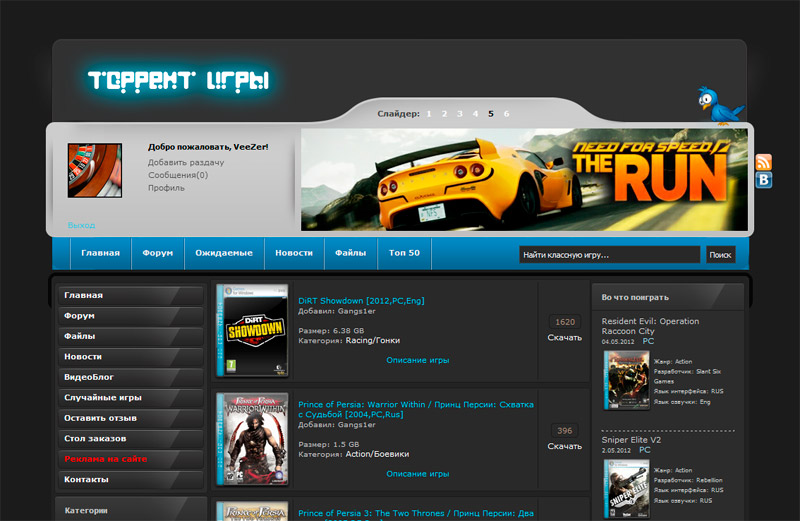800x521 pixels.
Task: Open Prince of Persia: Warrior Within title link
Action: click(416, 409)
